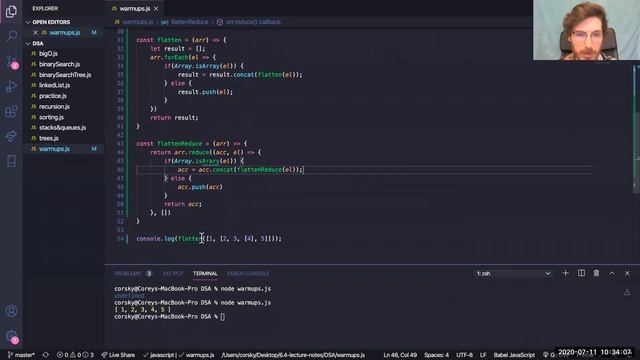Open the Manage gear icon
Screen dimensions: 640x360
click(11, 336)
